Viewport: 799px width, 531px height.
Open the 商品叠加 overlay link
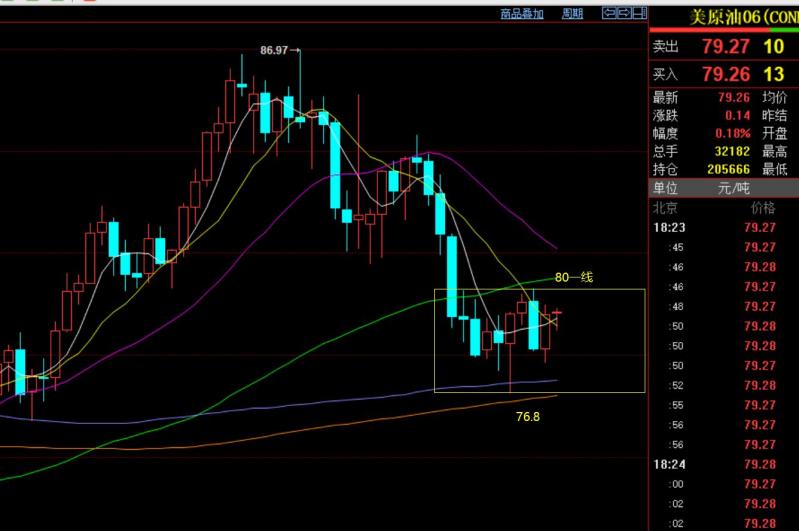(x=522, y=14)
